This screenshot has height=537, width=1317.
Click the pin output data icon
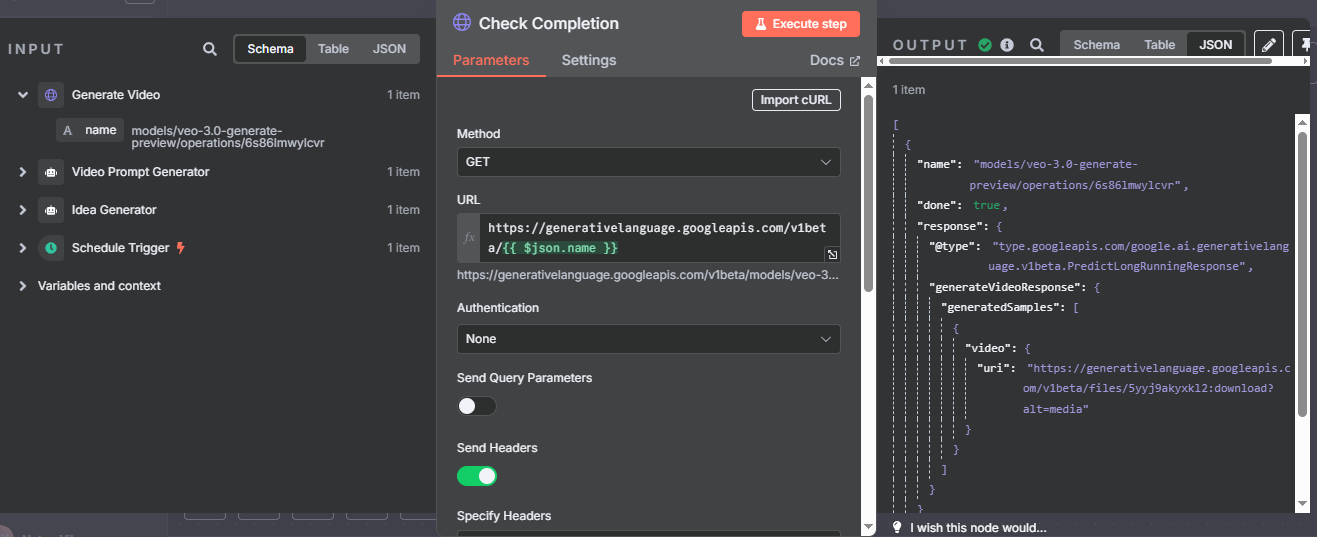click(1305, 45)
